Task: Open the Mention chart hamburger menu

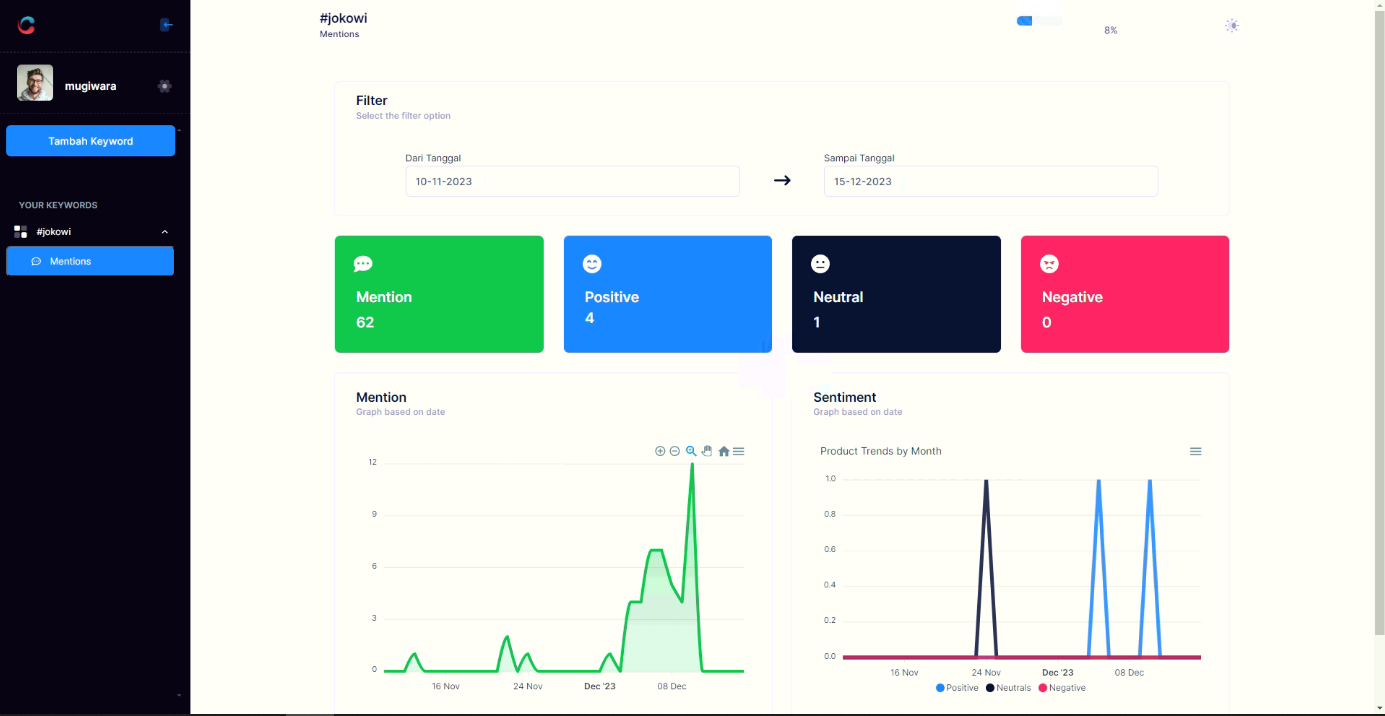Action: tap(739, 451)
